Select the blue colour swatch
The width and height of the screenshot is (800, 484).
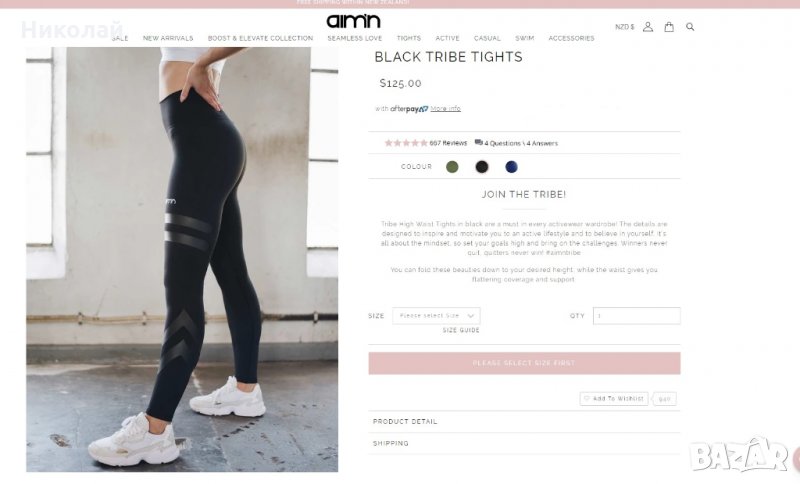511,167
